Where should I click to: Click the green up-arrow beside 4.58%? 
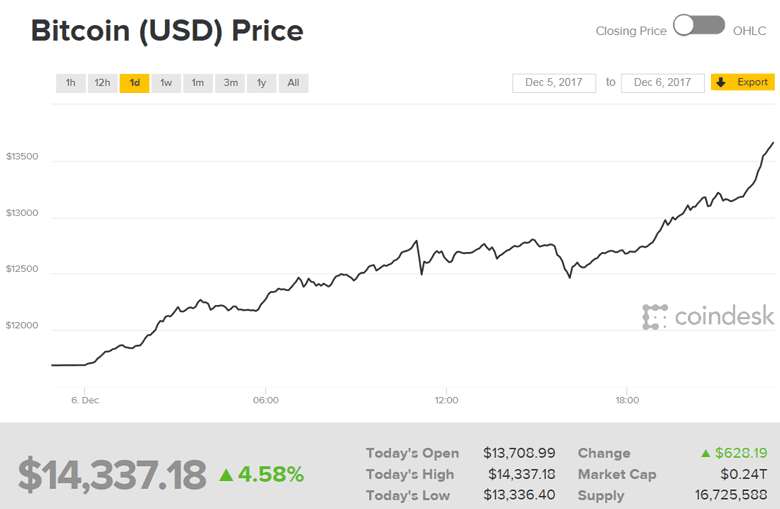pos(227,474)
